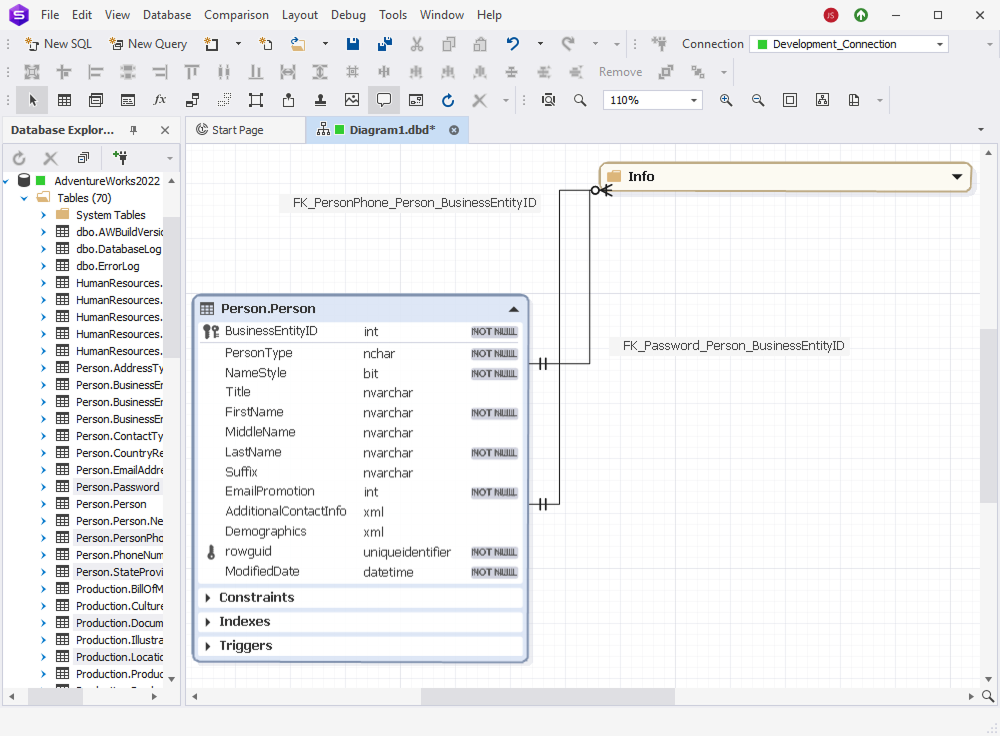The height and width of the screenshot is (736, 1000).
Task: Undo the last action
Action: 511,43
